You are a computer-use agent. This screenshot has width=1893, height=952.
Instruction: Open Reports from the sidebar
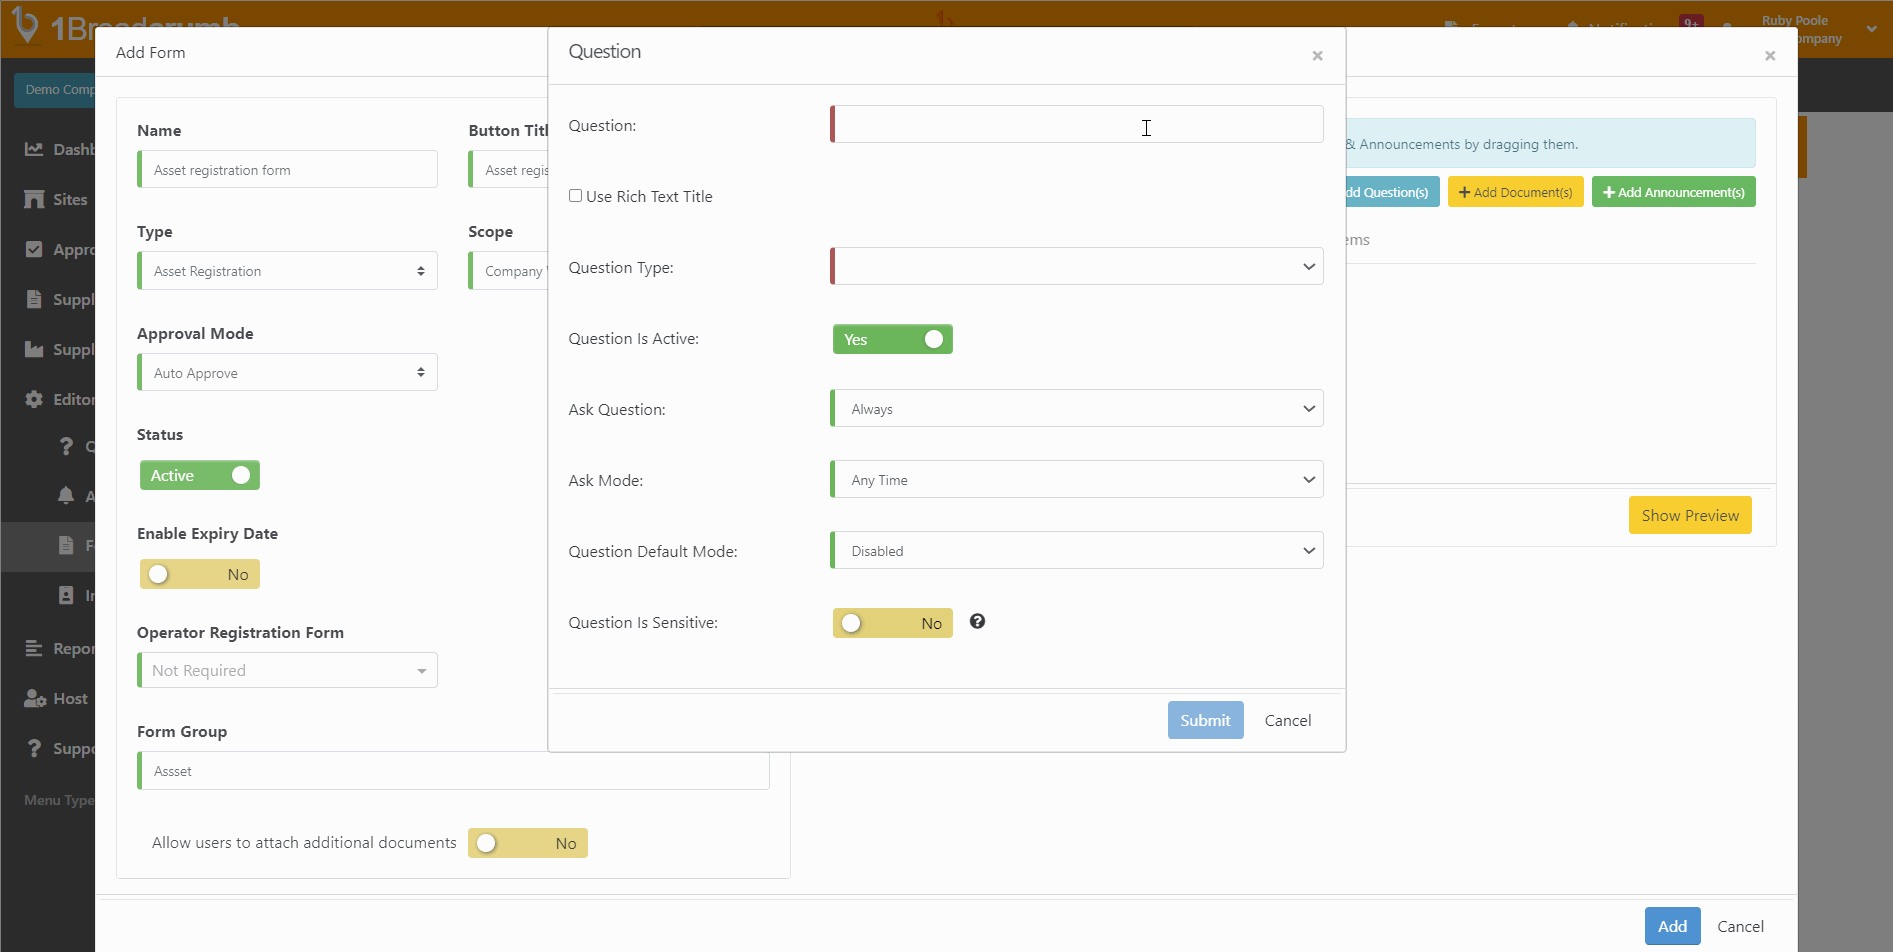[x=35, y=648]
